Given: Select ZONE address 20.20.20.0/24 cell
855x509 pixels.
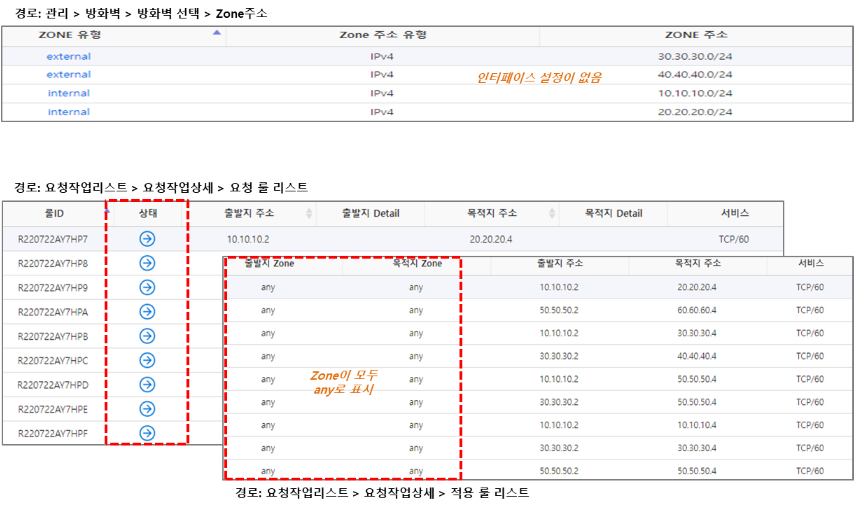Looking at the screenshot, I should 695,111.
